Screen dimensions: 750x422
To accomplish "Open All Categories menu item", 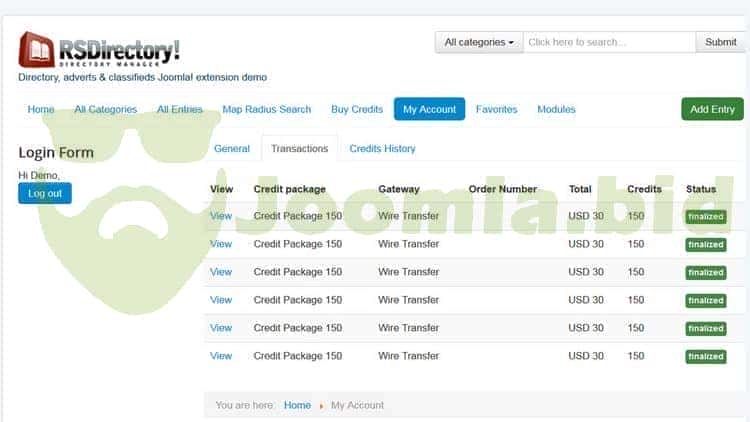I will pos(105,109).
